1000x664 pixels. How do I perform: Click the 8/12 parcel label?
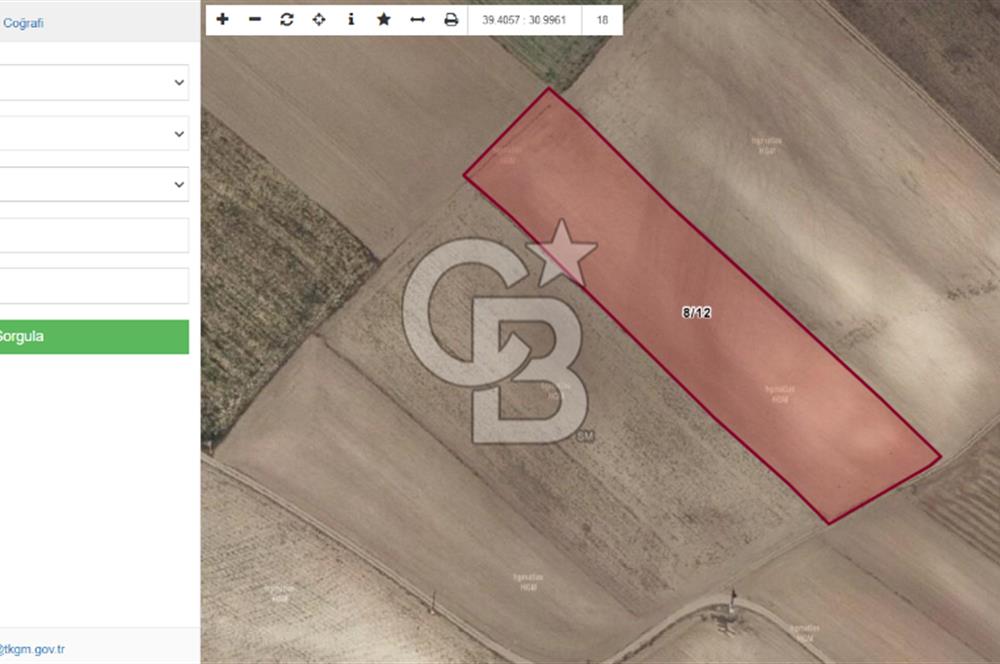tap(696, 313)
